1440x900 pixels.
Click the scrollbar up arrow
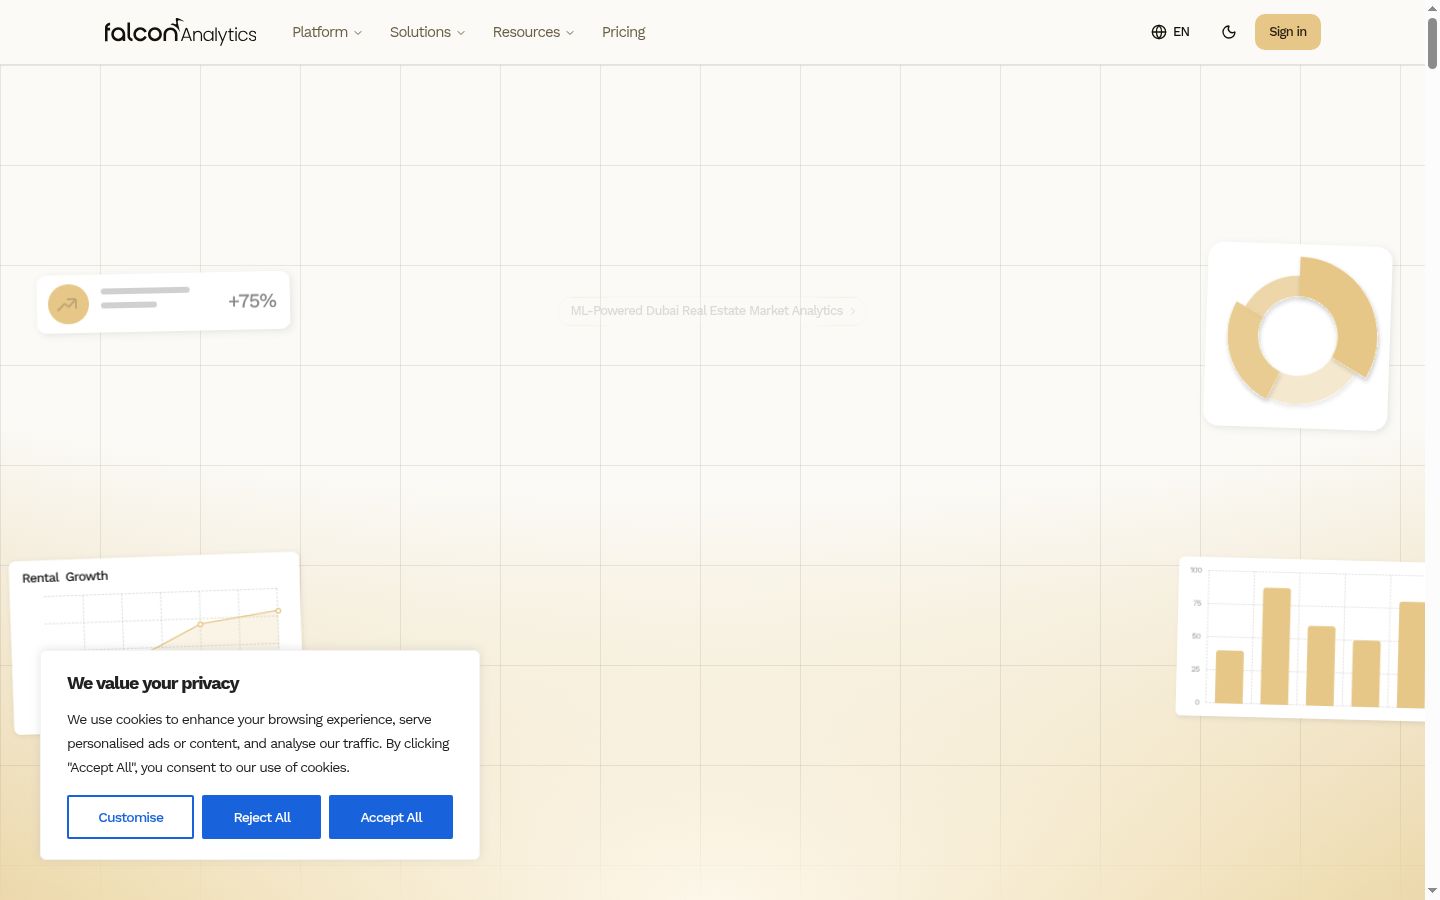[1432, 7]
